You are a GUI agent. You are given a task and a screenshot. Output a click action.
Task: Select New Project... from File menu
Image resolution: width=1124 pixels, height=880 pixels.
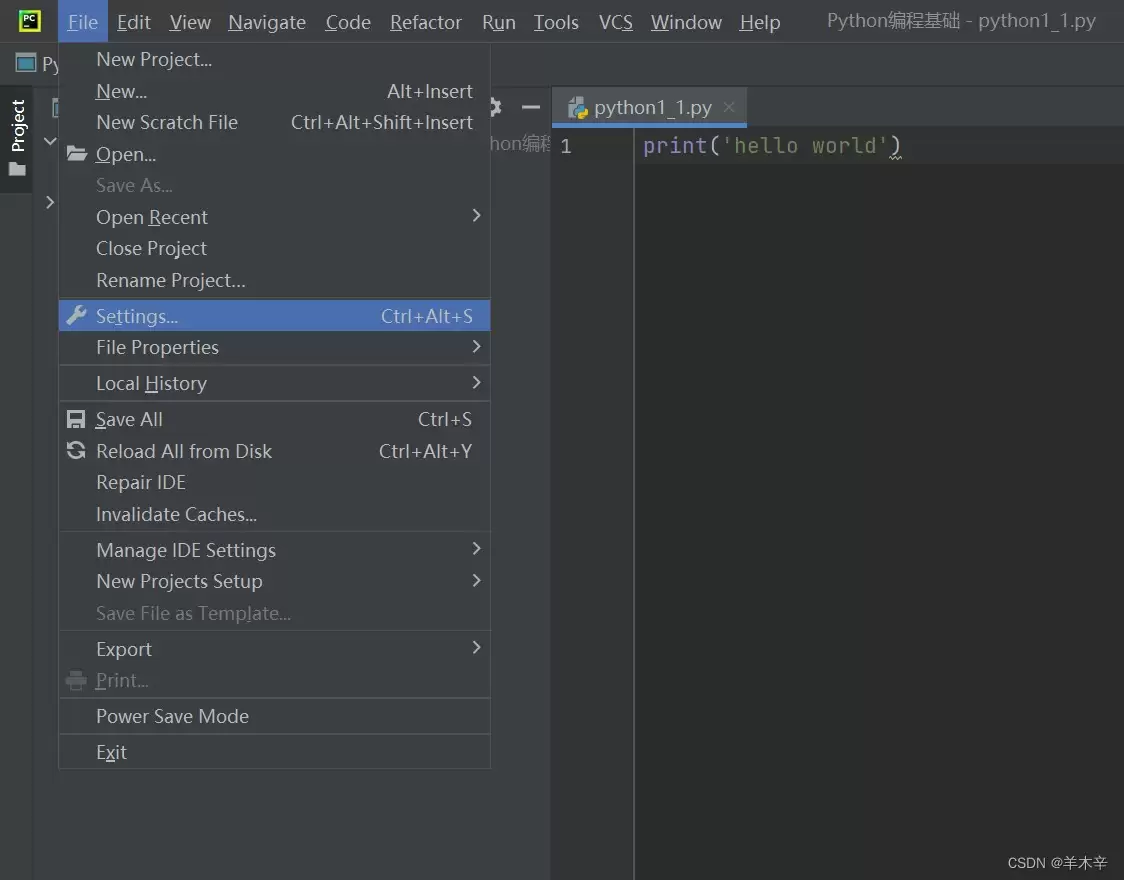coord(275,59)
